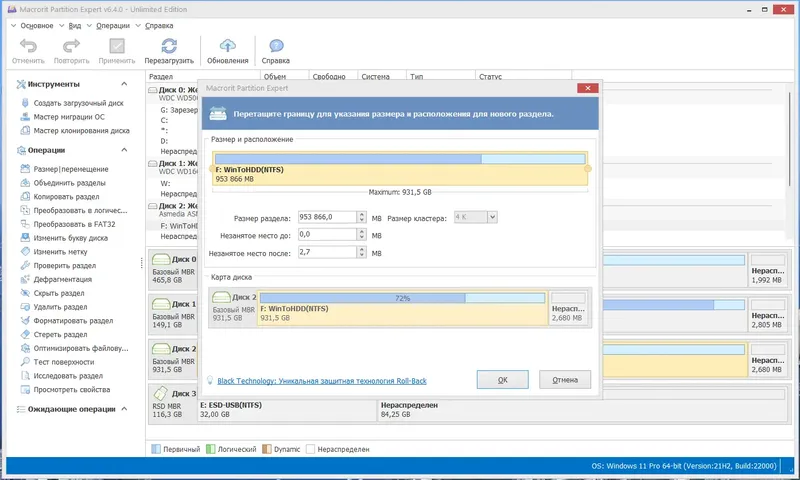Click the Redo (Повторить) toolbar icon
Screen dimensions: 800x480
[71, 46]
